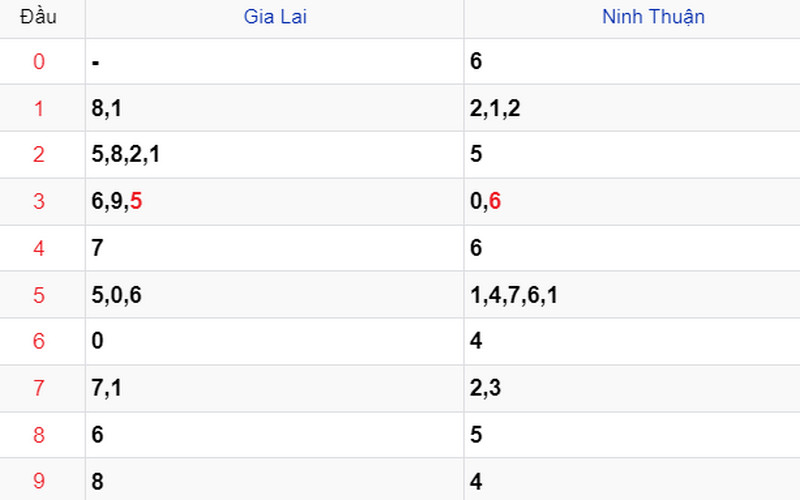Select row head number 3
This screenshot has height=500, width=800.
39,202
